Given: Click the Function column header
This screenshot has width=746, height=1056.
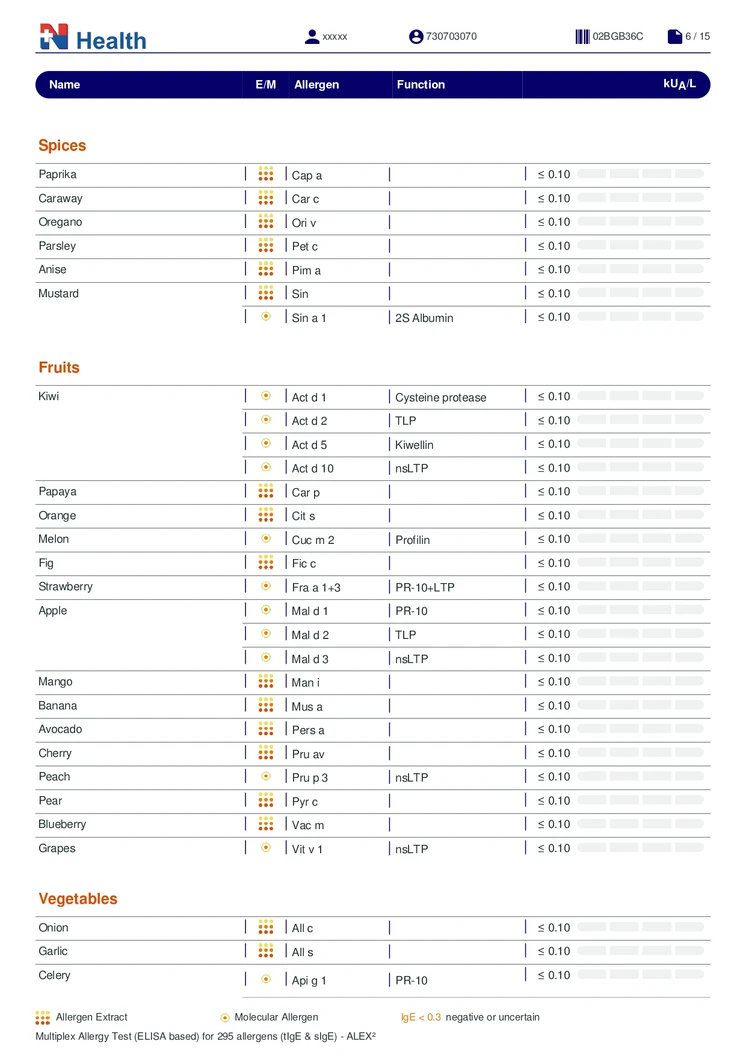Looking at the screenshot, I should click(x=421, y=85).
